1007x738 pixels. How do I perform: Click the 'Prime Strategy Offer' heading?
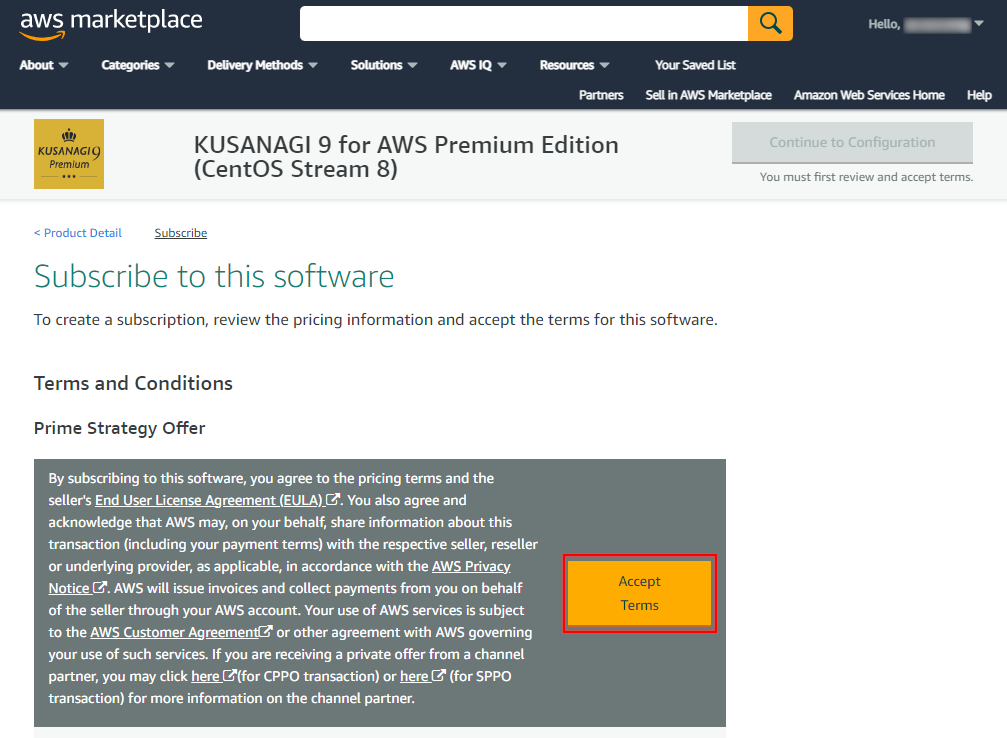click(x=119, y=428)
